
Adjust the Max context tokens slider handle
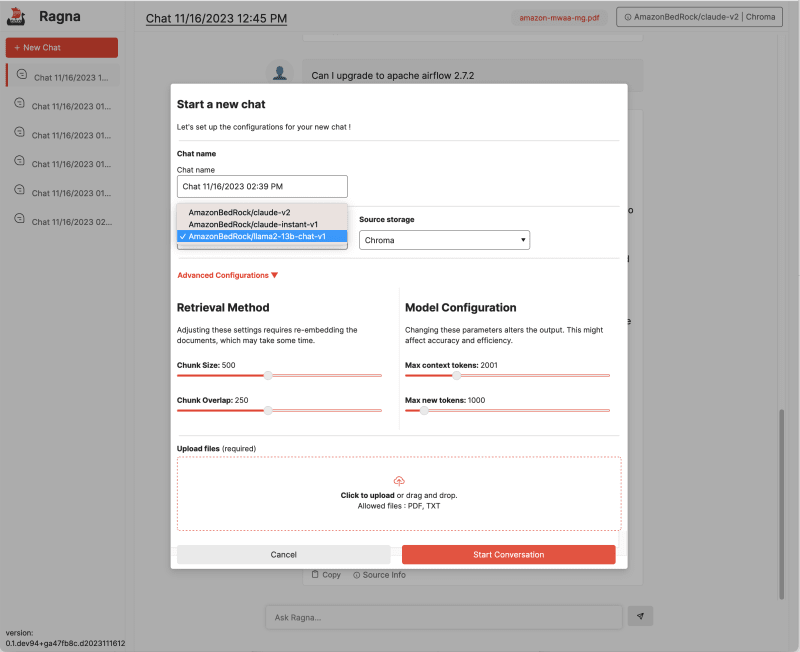pyautogui.click(x=457, y=375)
